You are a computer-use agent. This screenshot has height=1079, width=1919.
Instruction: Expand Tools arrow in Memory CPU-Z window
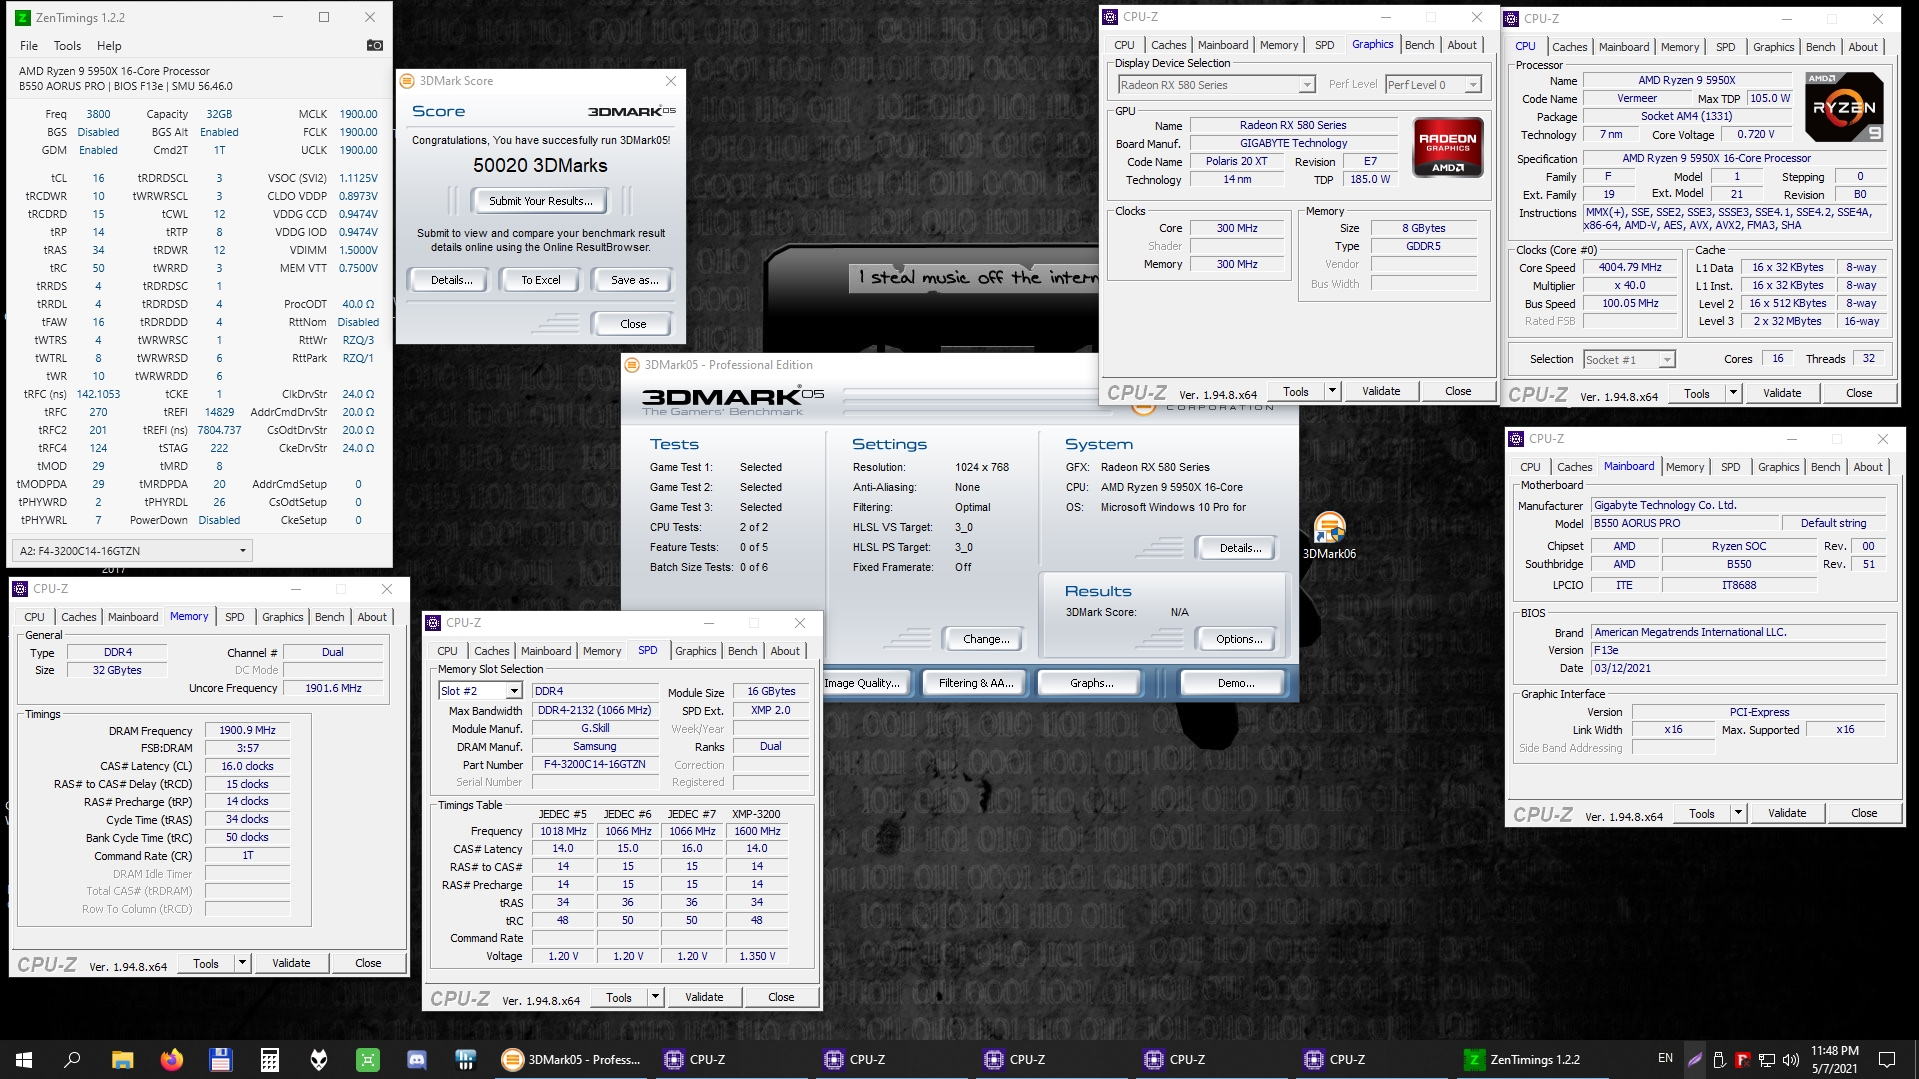point(242,963)
